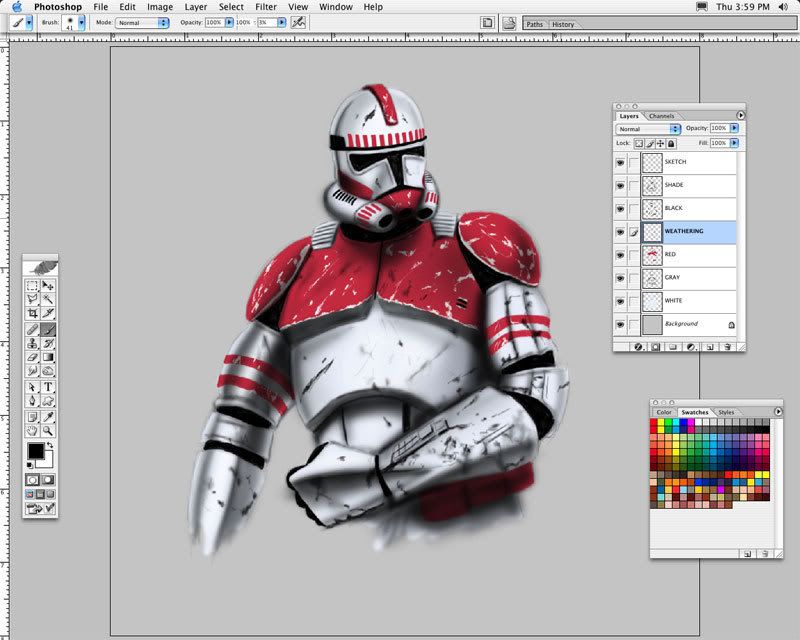Toggle lock transparent pixels in Layers panel
The width and height of the screenshot is (800, 640).
click(x=639, y=143)
